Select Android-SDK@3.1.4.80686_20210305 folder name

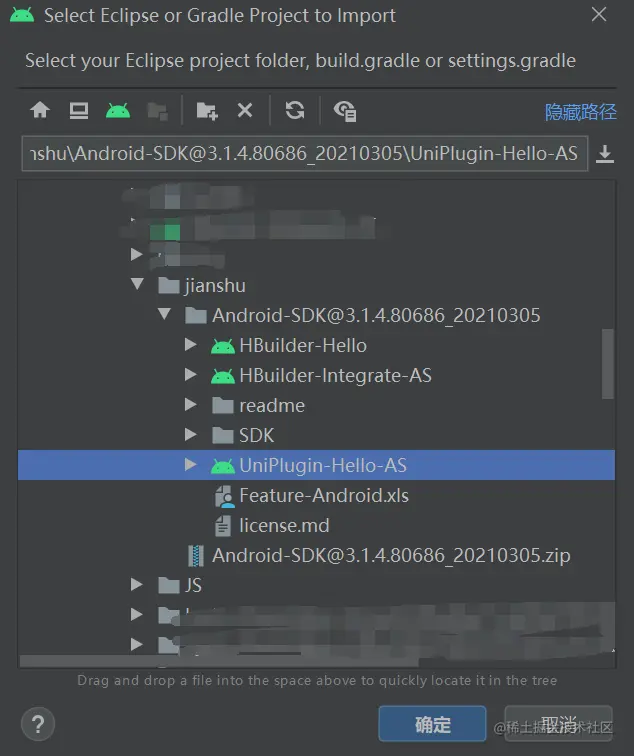376,315
